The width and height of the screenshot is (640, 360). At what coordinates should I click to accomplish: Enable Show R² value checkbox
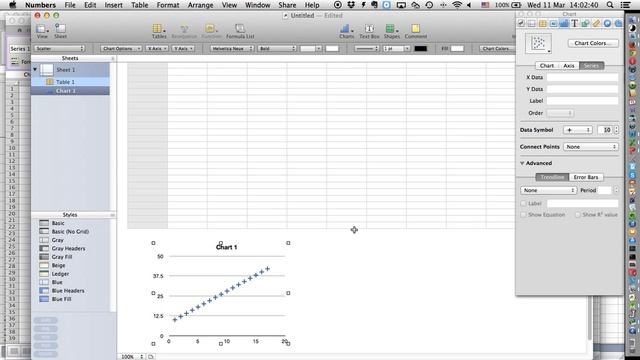click(578, 215)
